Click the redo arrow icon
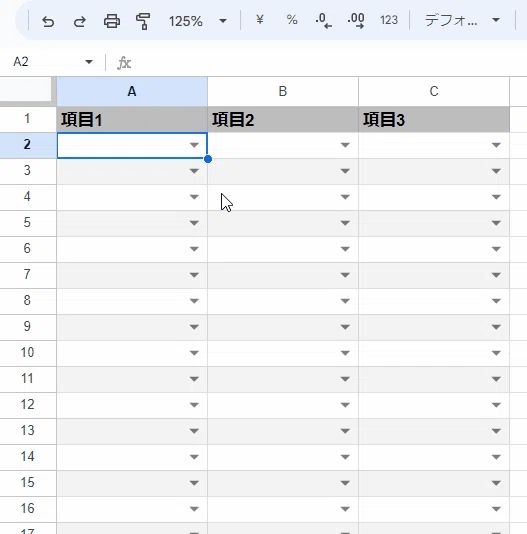 [x=80, y=21]
